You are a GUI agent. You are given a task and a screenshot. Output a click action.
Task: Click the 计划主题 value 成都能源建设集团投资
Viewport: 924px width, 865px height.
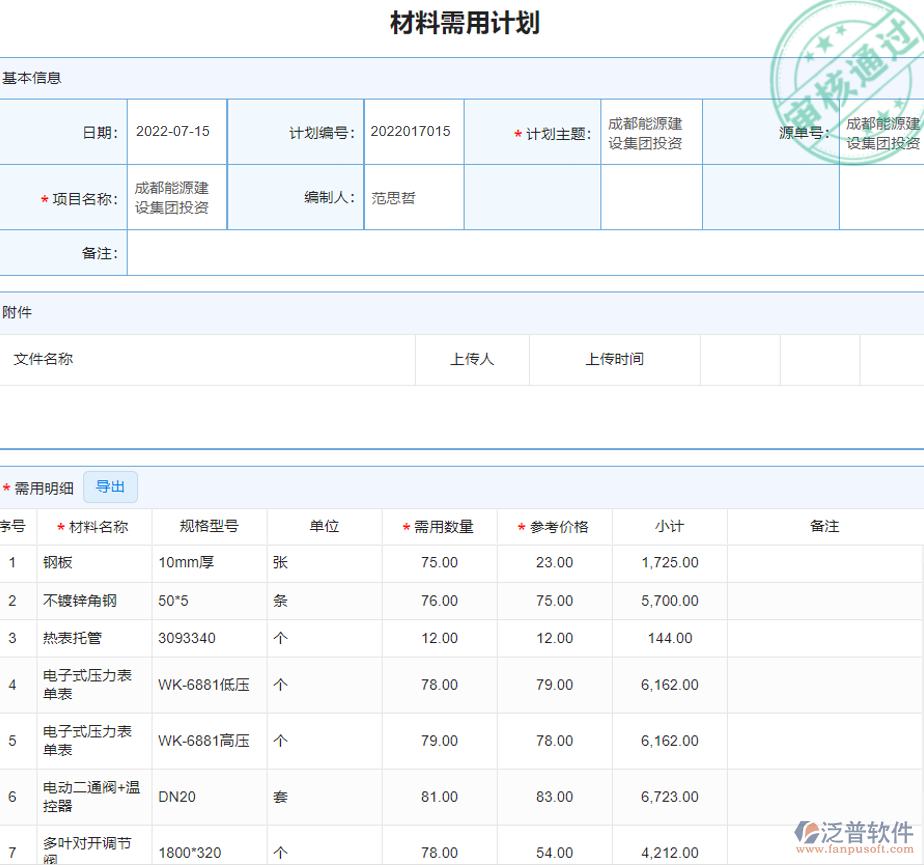point(650,131)
